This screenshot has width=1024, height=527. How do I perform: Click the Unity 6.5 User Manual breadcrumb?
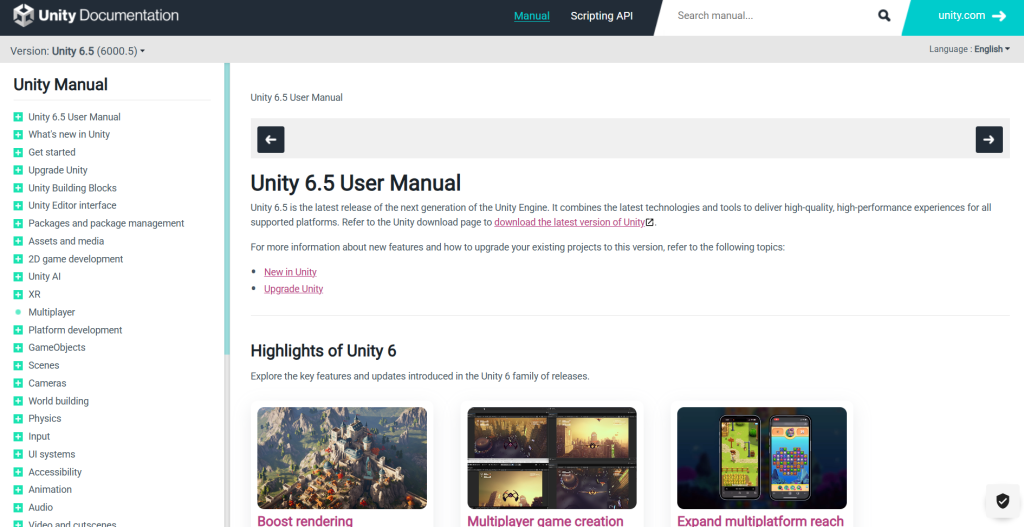(296, 97)
